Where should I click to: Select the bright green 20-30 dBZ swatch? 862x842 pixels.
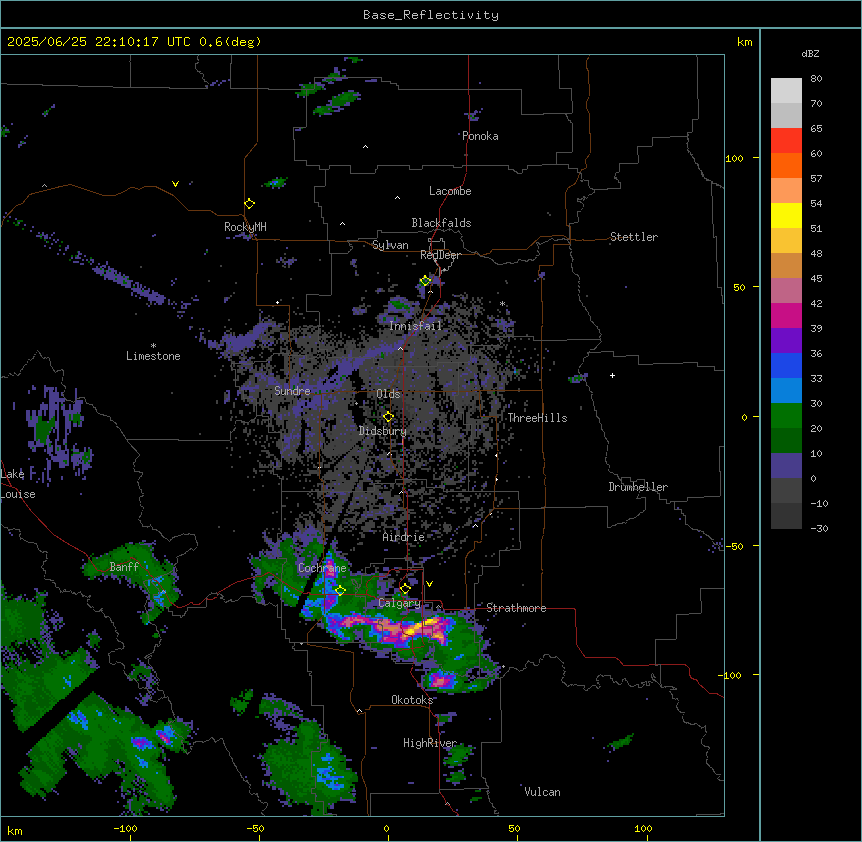coord(786,416)
